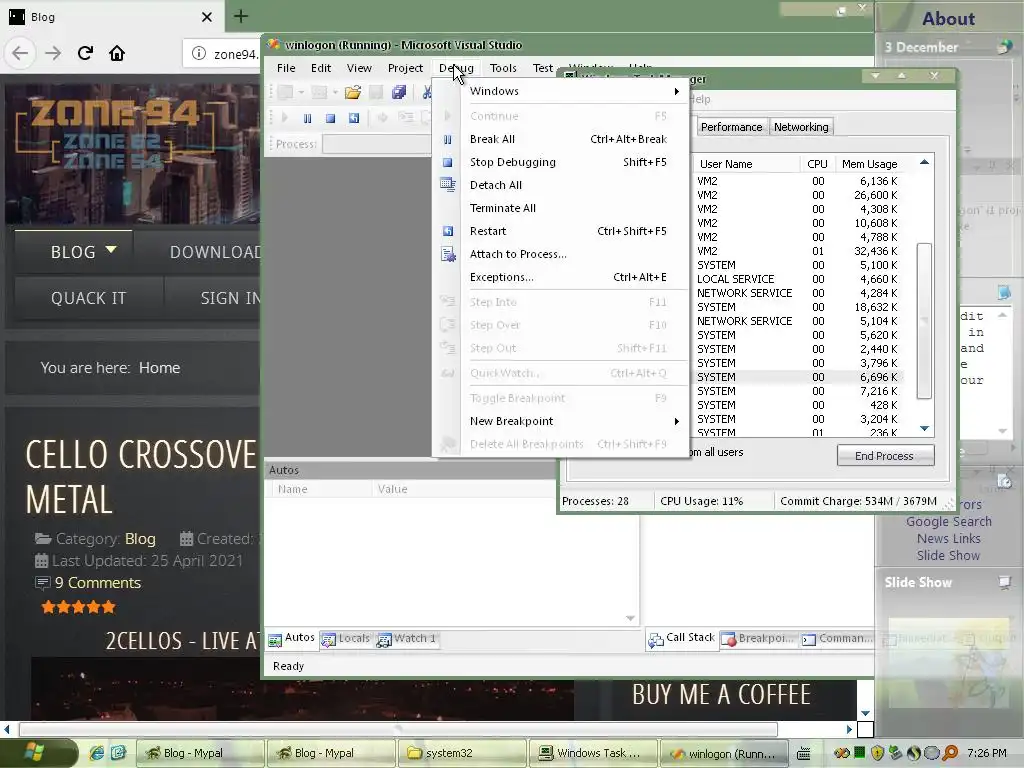Launch Internet Explorer from quick launch

97,753
